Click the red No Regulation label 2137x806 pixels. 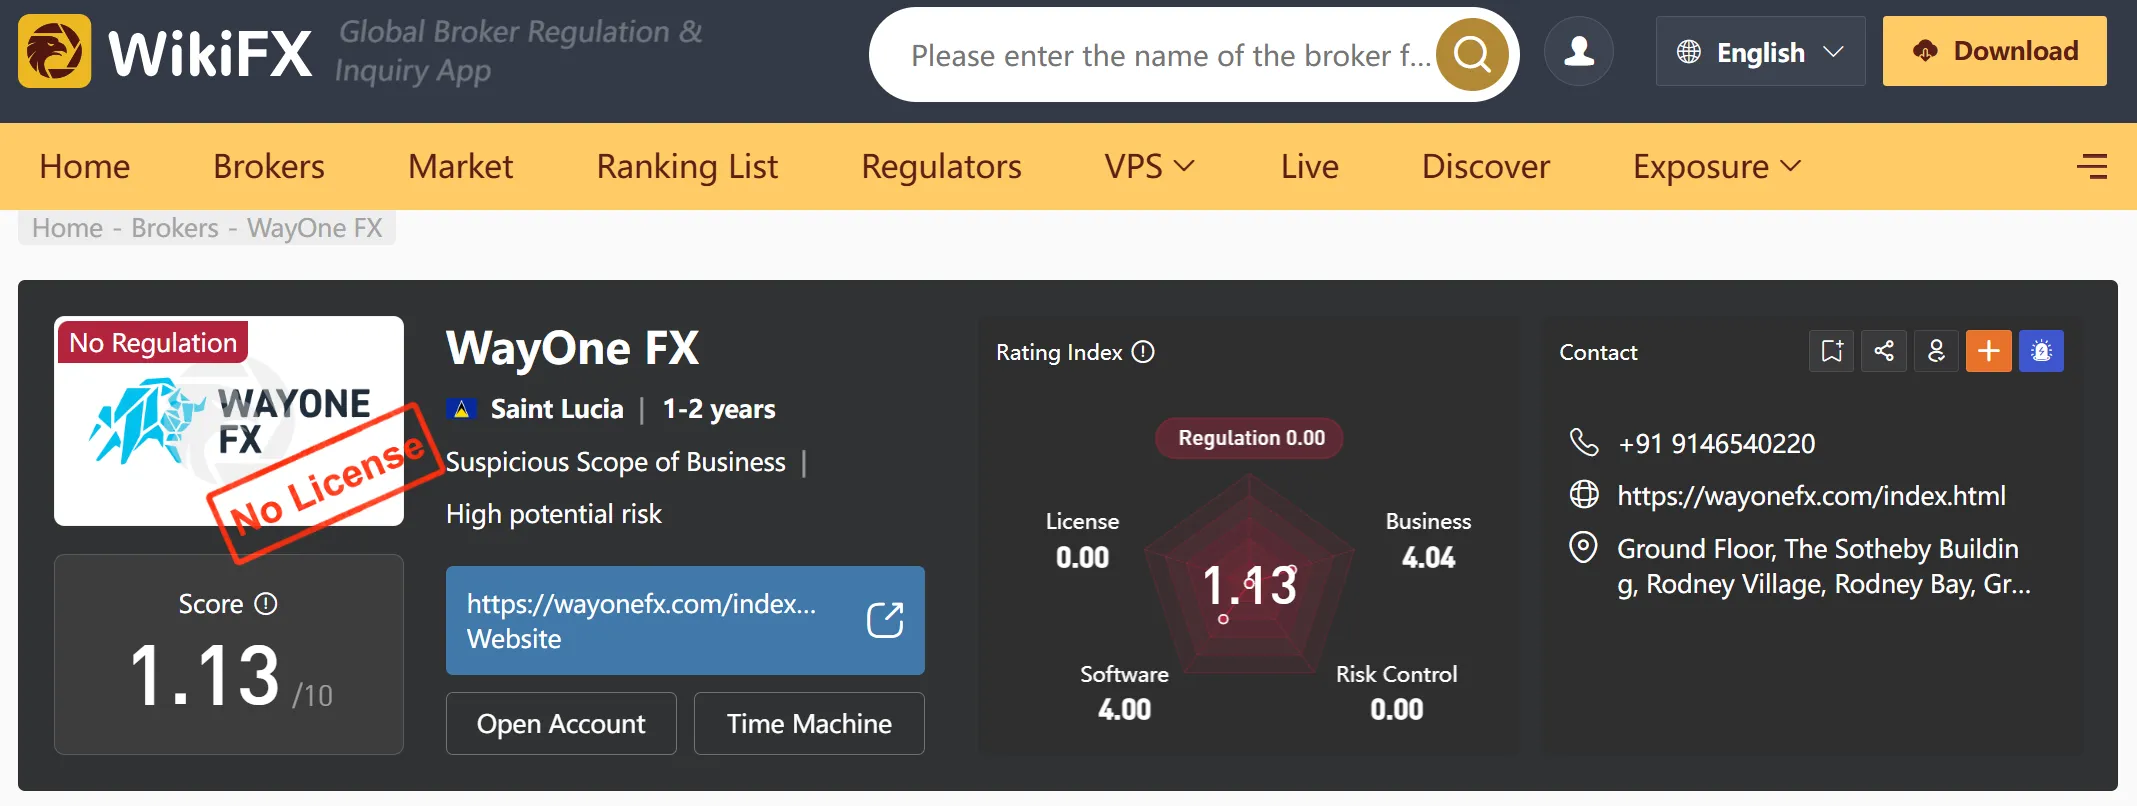pyautogui.click(x=153, y=343)
